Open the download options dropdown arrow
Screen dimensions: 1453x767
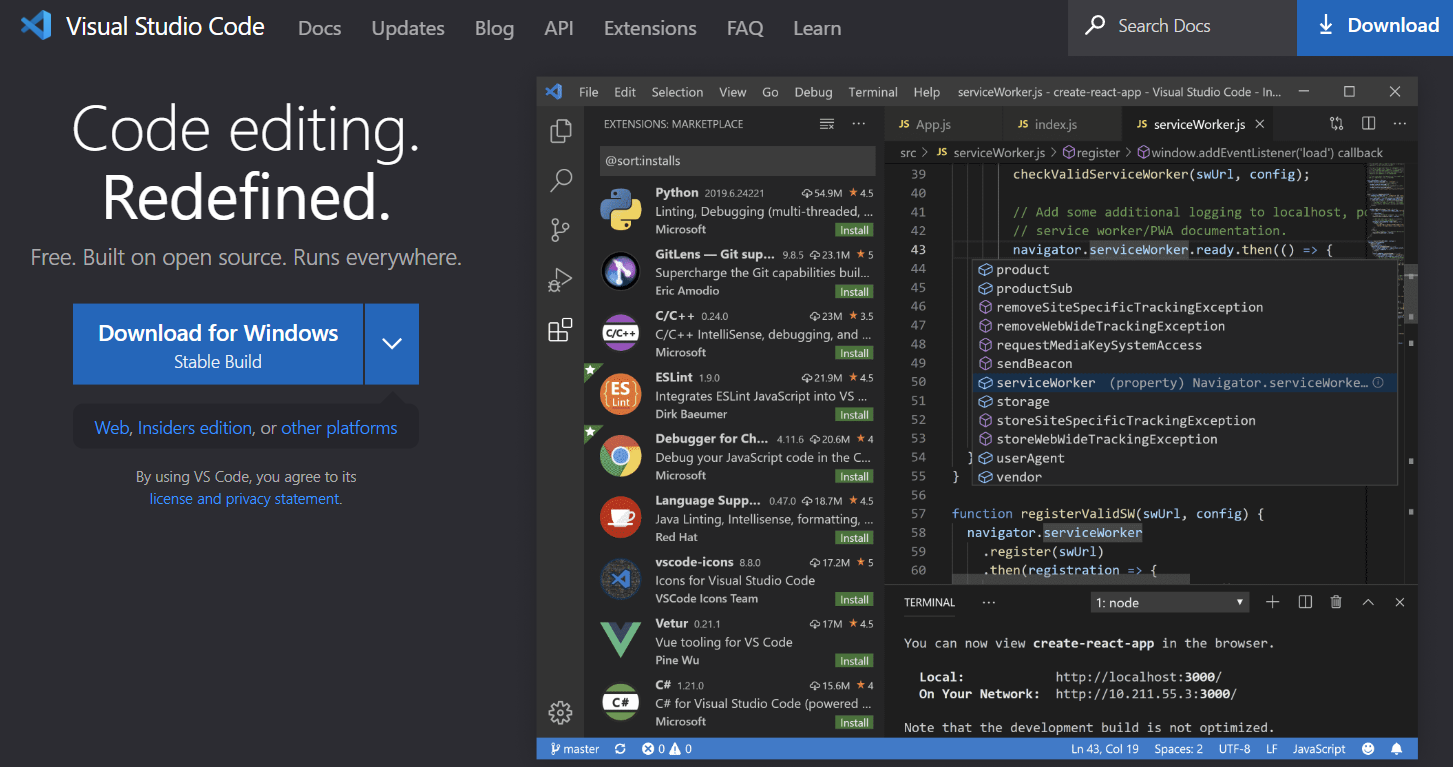(392, 344)
